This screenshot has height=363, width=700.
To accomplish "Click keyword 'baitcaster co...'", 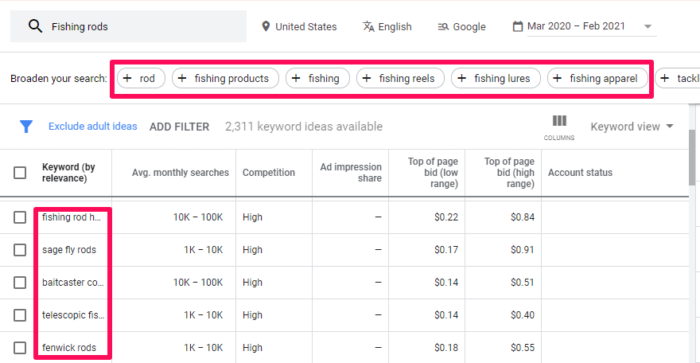I will point(73,282).
